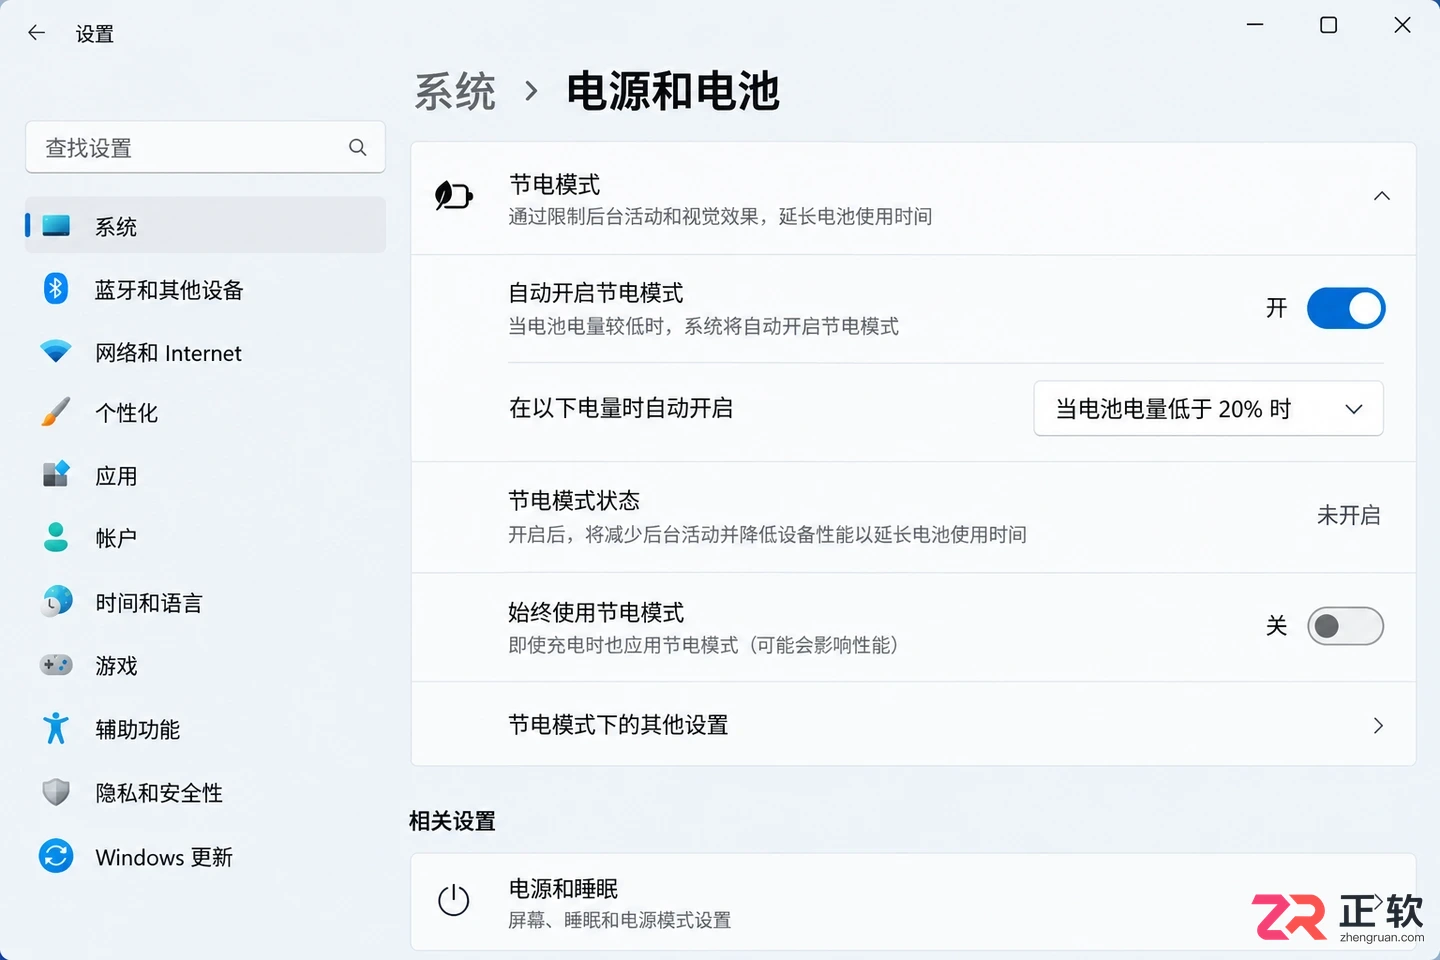
Task: Click the 隐私和安全性 shield icon
Action: pyautogui.click(x=56, y=792)
